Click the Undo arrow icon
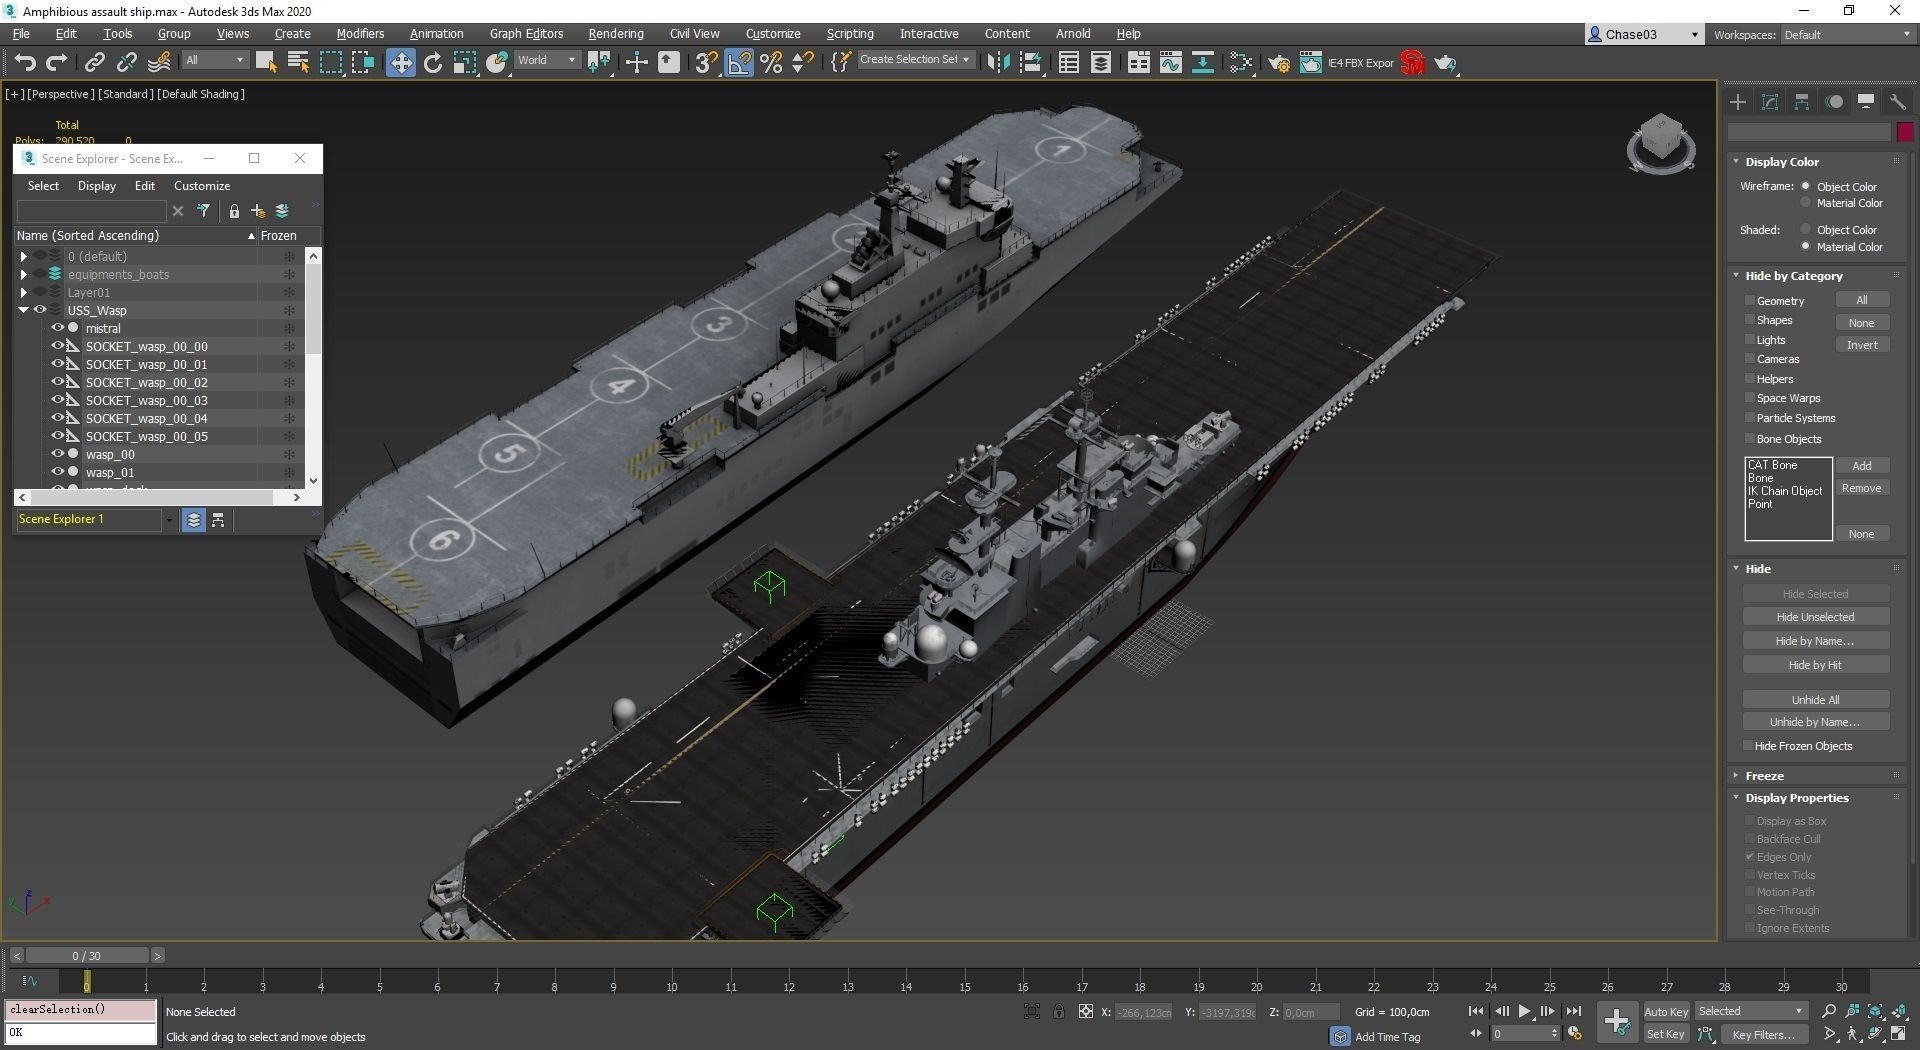This screenshot has height=1050, width=1920. pyautogui.click(x=25, y=62)
